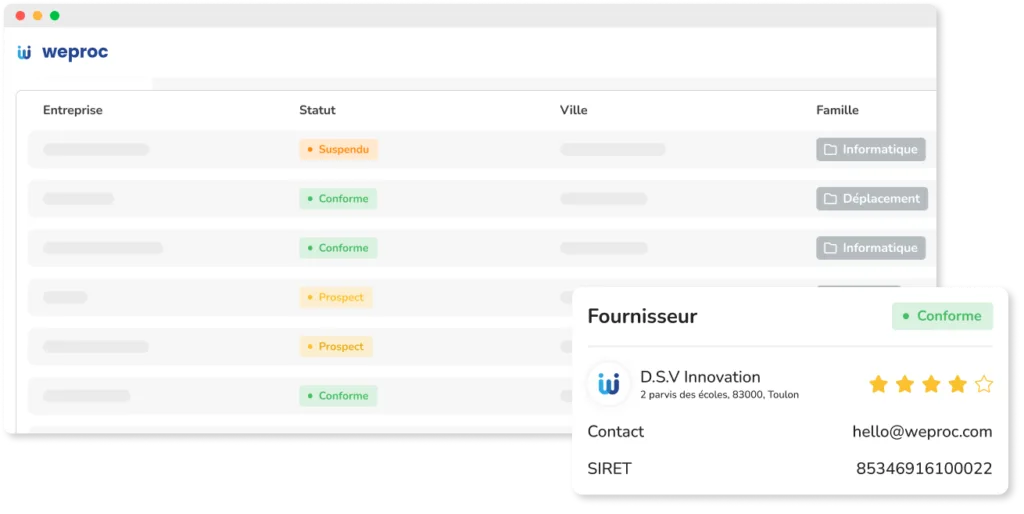Viewport: 1024px width, 514px height.
Task: Click the Déplacement family tag
Action: pos(871,199)
